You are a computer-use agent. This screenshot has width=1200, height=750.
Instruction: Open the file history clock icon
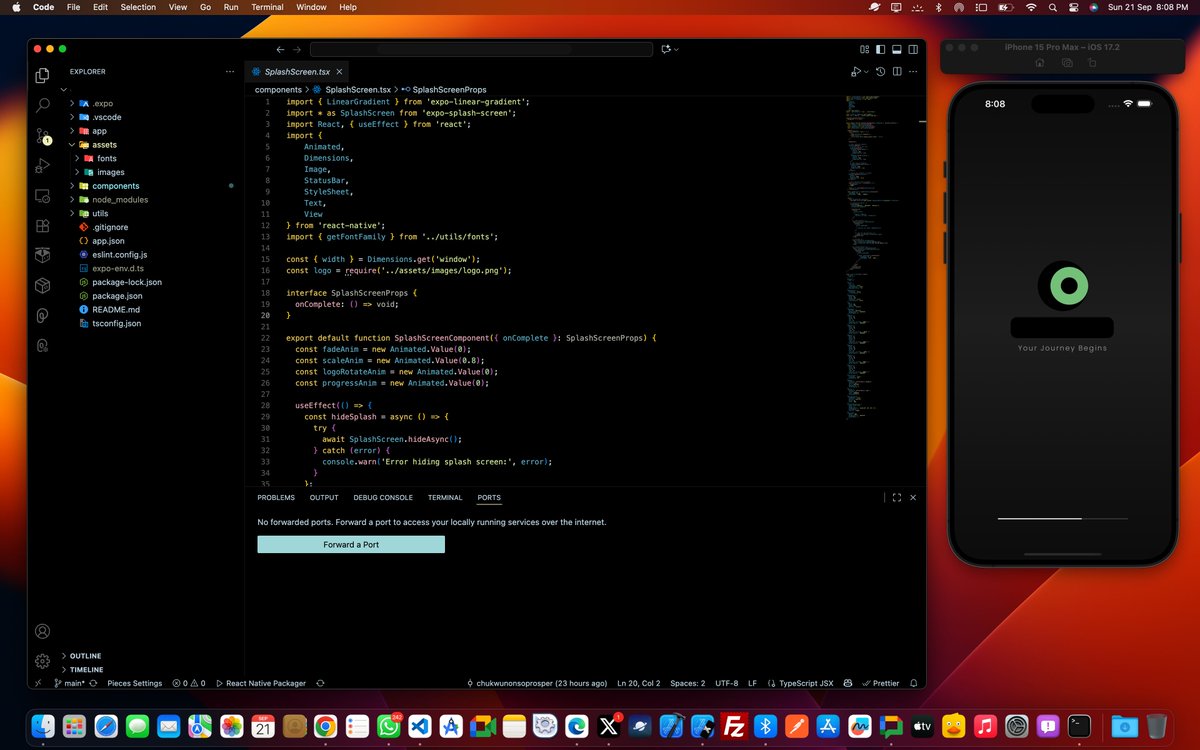(x=881, y=72)
